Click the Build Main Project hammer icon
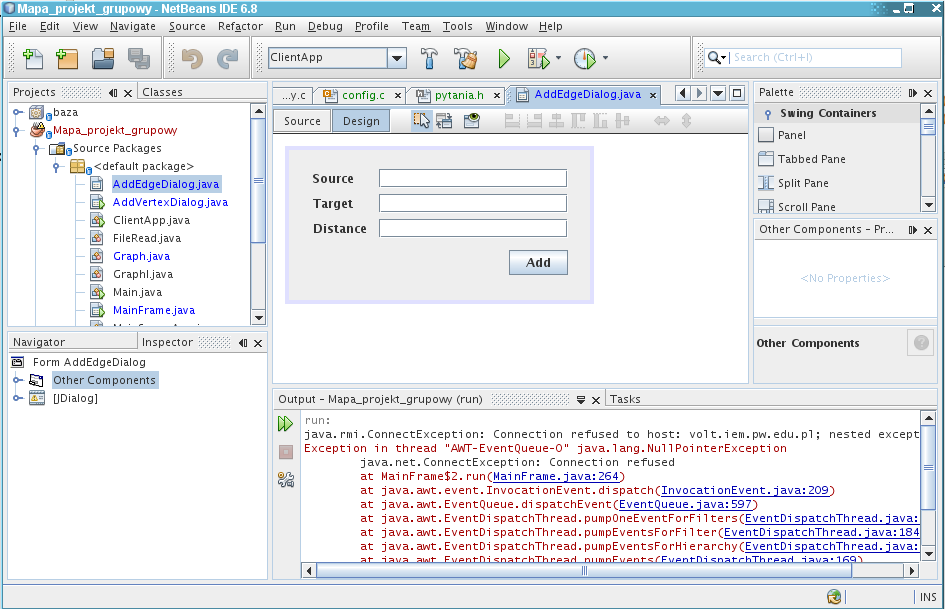Image resolution: width=945 pixels, height=609 pixels. click(429, 58)
